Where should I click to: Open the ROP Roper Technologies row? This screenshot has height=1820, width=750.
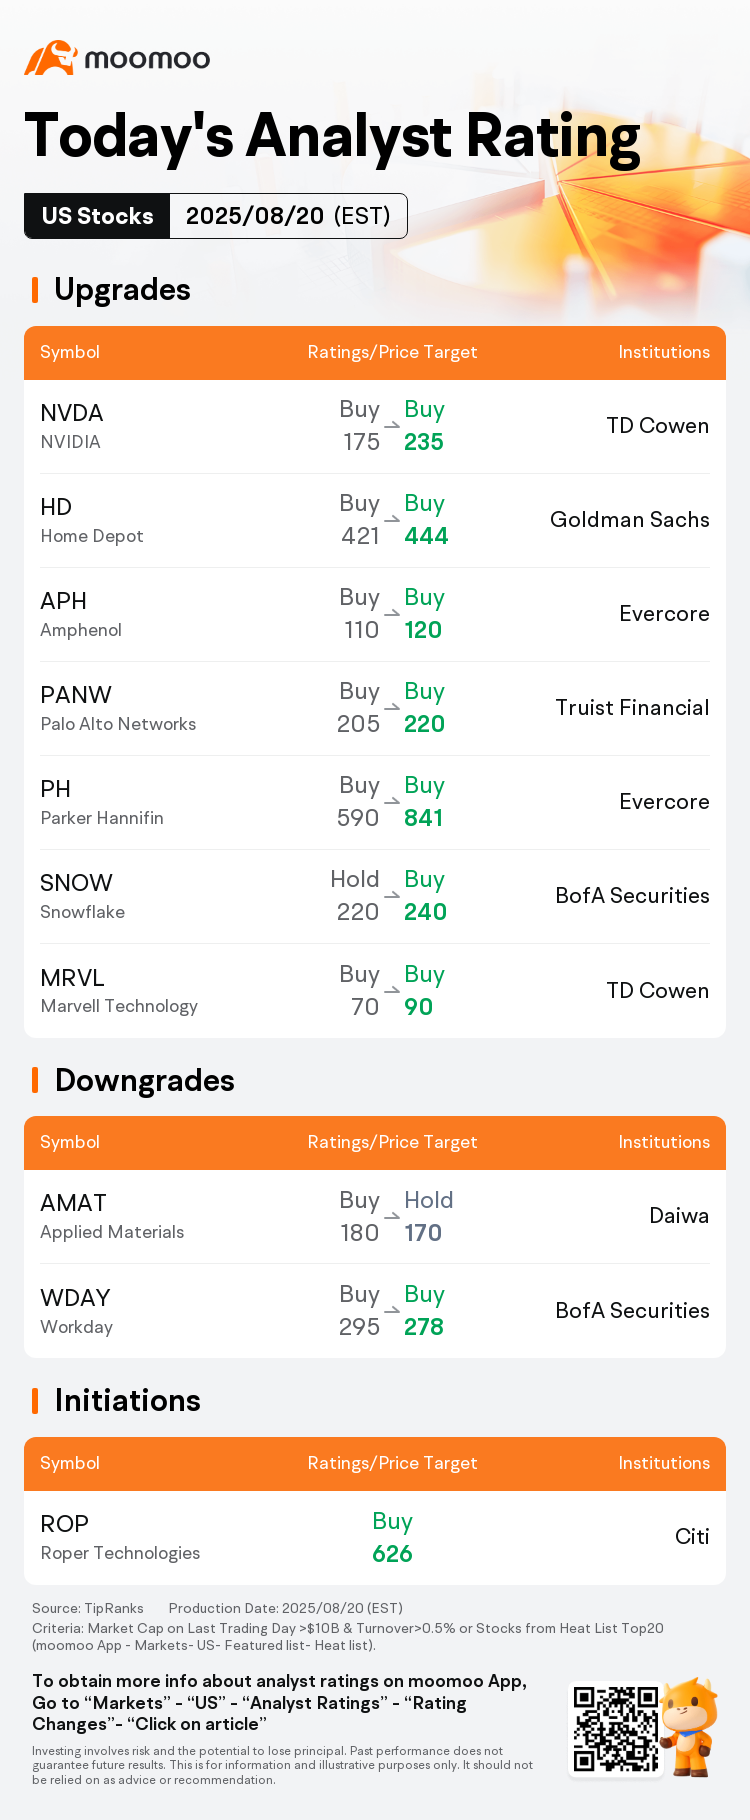tap(375, 1537)
